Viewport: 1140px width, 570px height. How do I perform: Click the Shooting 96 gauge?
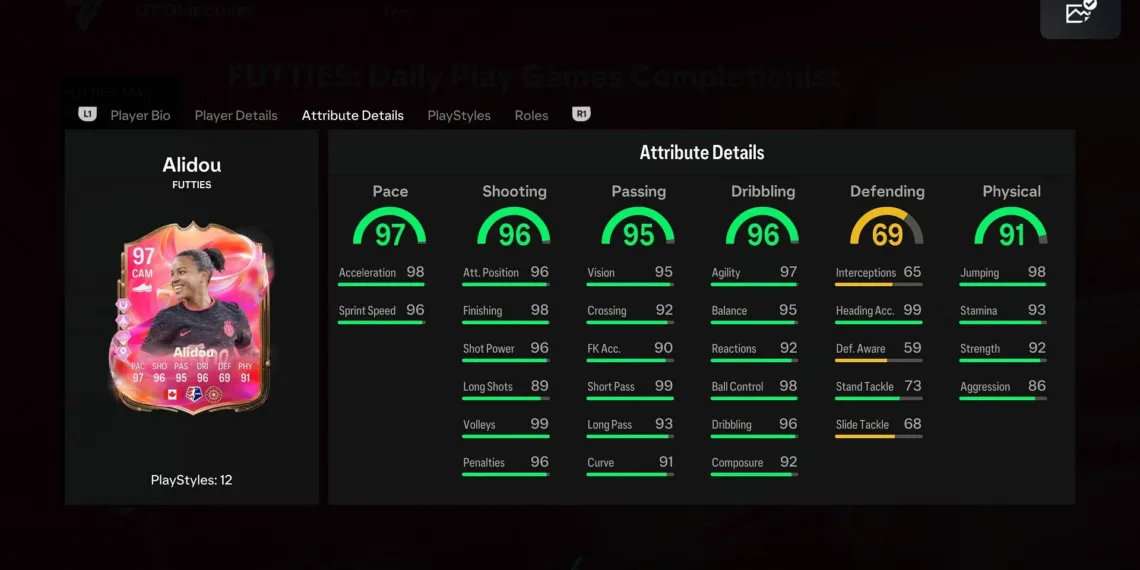(514, 228)
